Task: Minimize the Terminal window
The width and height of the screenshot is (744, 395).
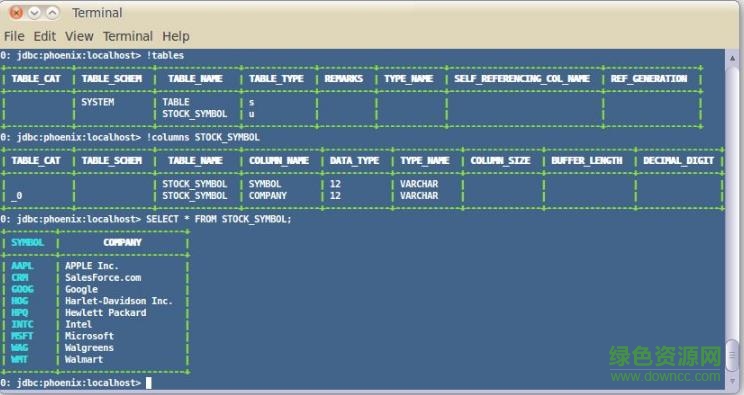Action: (34, 13)
